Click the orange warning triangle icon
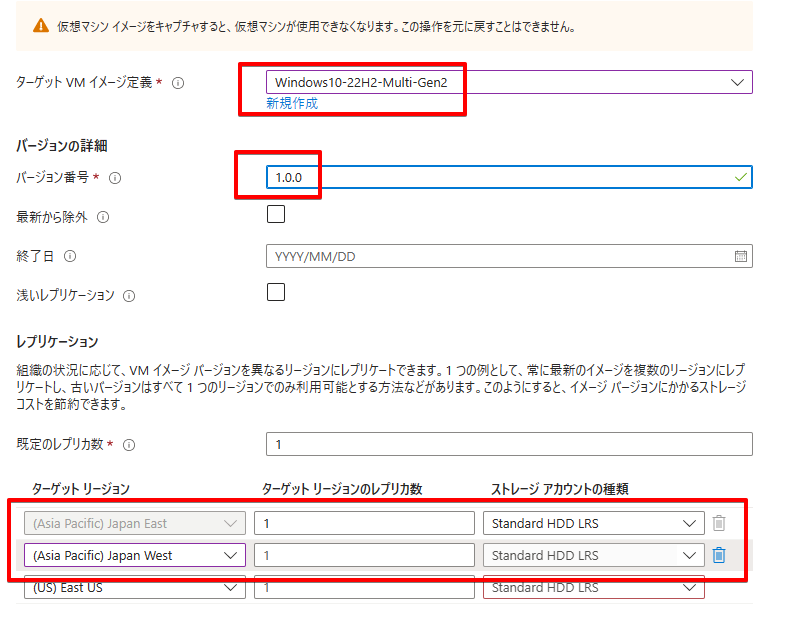This screenshot has height=624, width=791. [x=41, y=26]
